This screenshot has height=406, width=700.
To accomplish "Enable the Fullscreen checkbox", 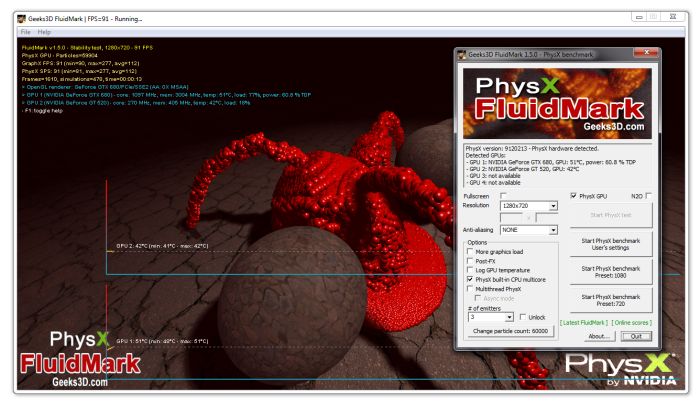I will (x=503, y=196).
